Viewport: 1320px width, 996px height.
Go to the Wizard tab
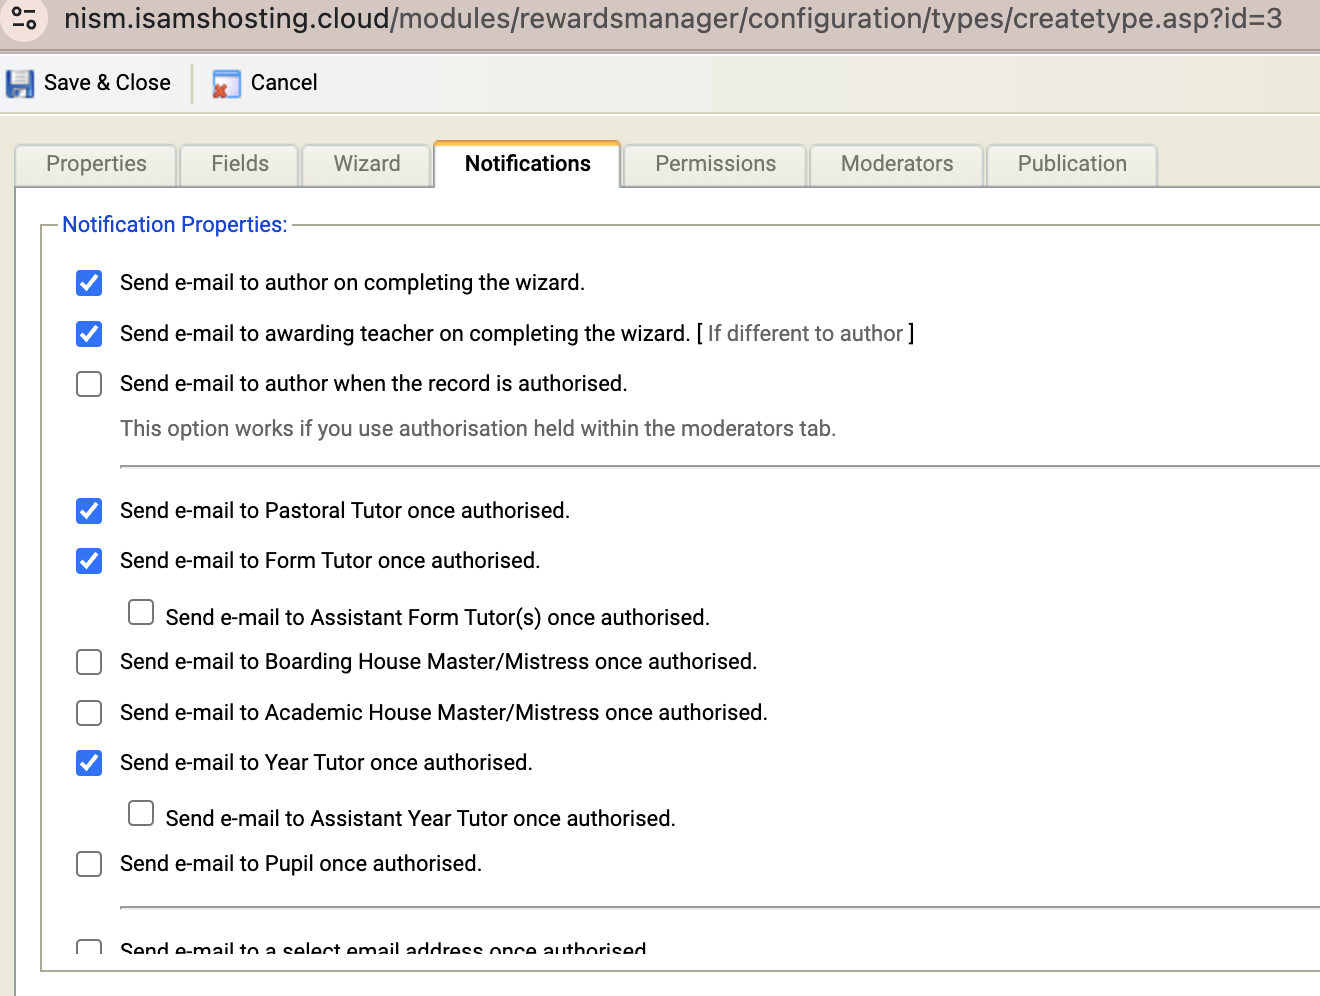(x=366, y=164)
